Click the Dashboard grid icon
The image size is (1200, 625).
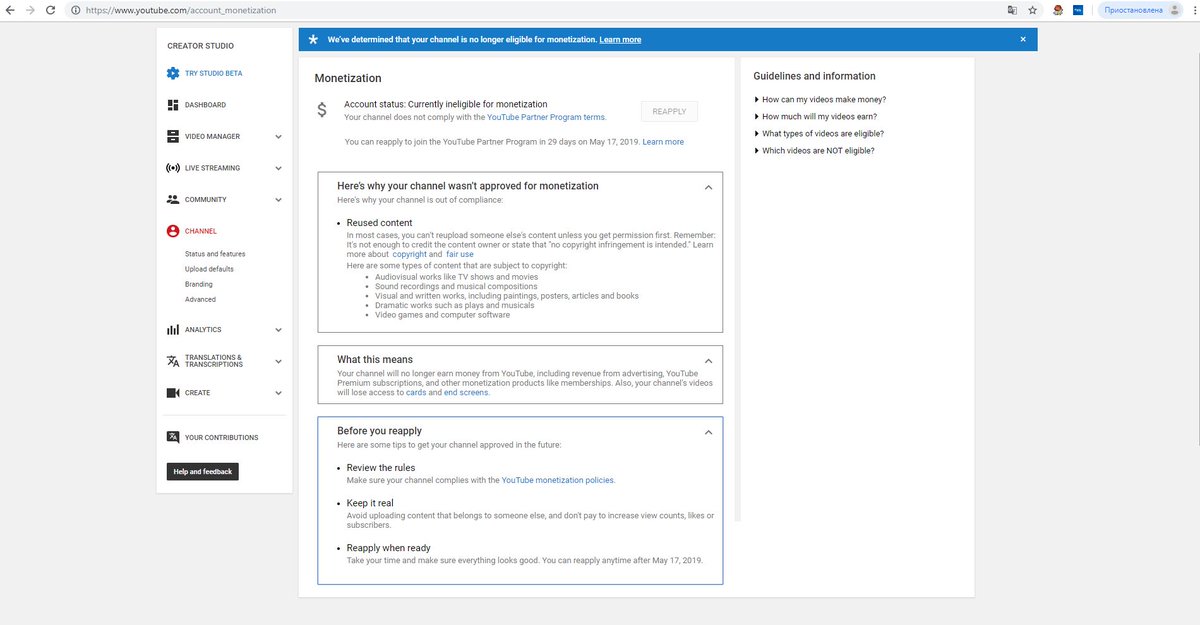173,105
